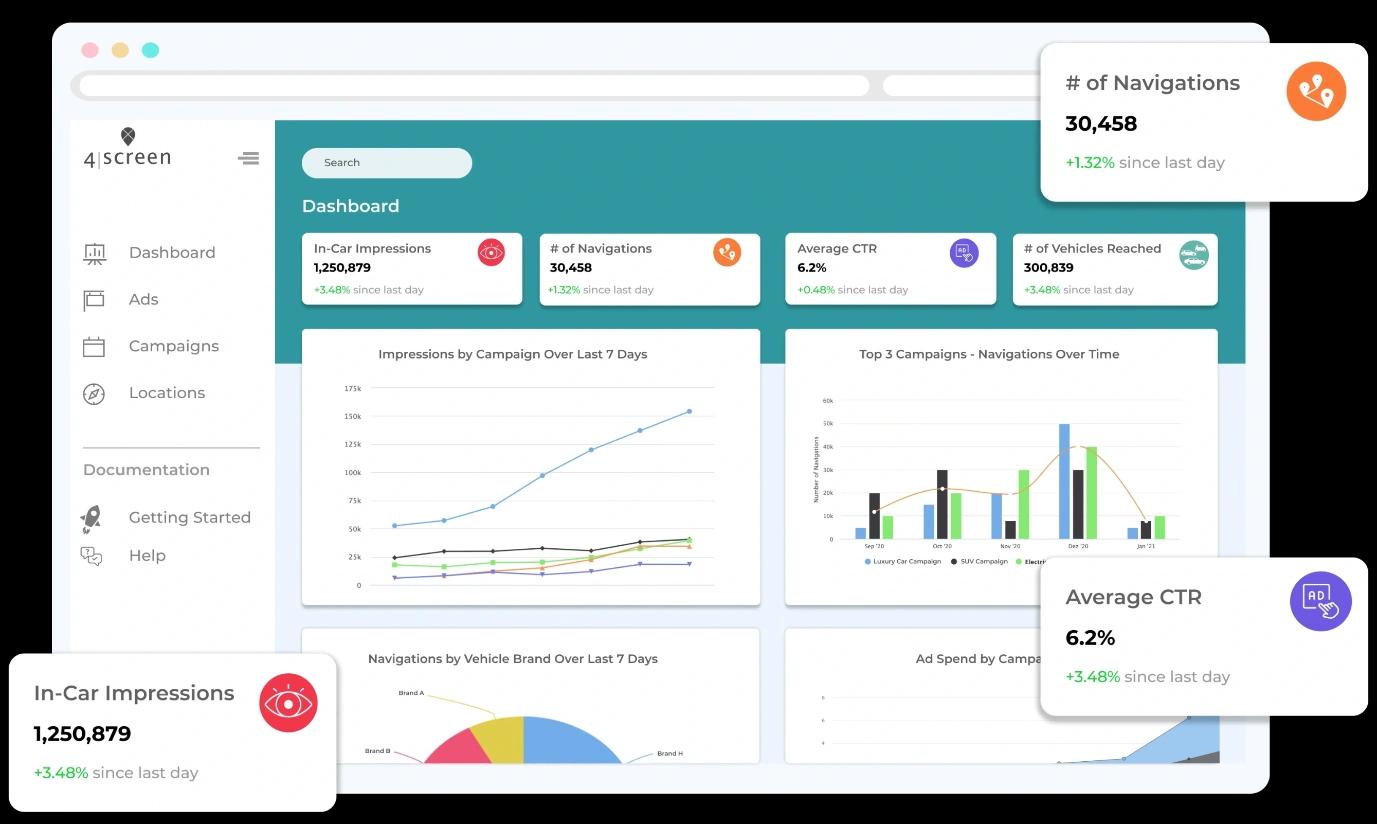
Task: Click large purple AD click icon in popup card
Action: coord(1321,600)
